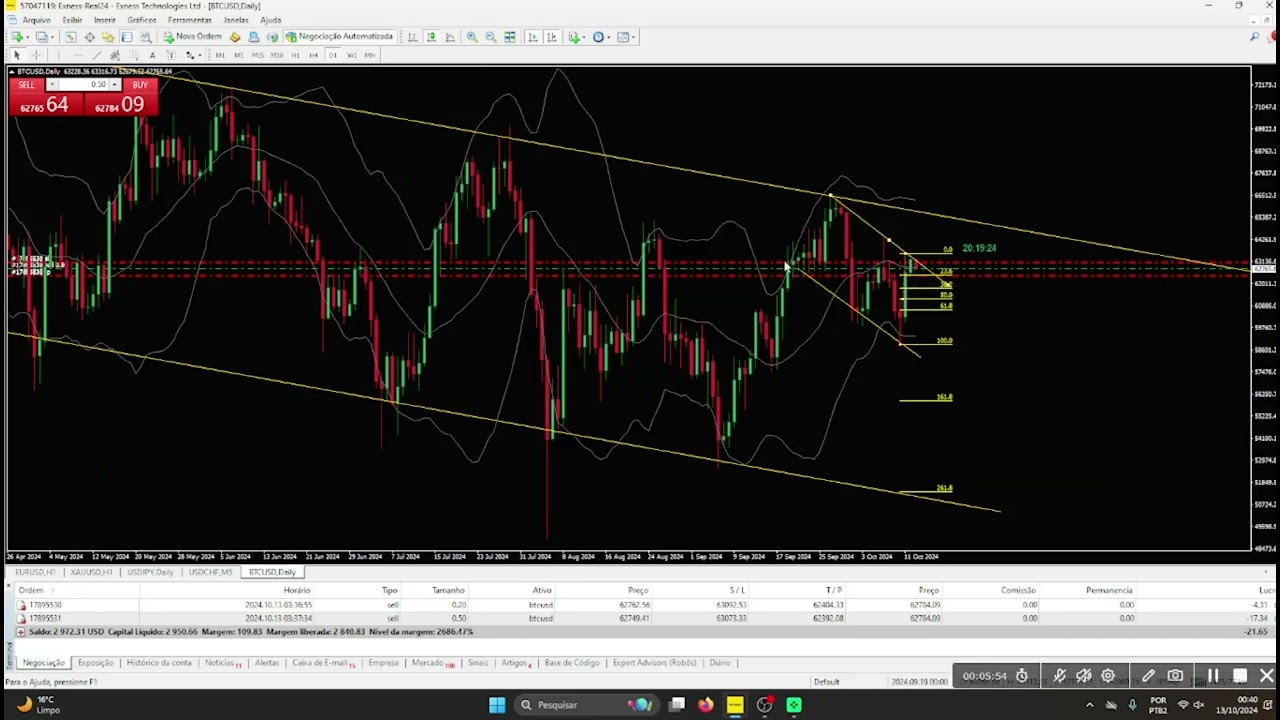Click the BUY one-click button
The width and height of the screenshot is (1280, 720).
(140, 85)
